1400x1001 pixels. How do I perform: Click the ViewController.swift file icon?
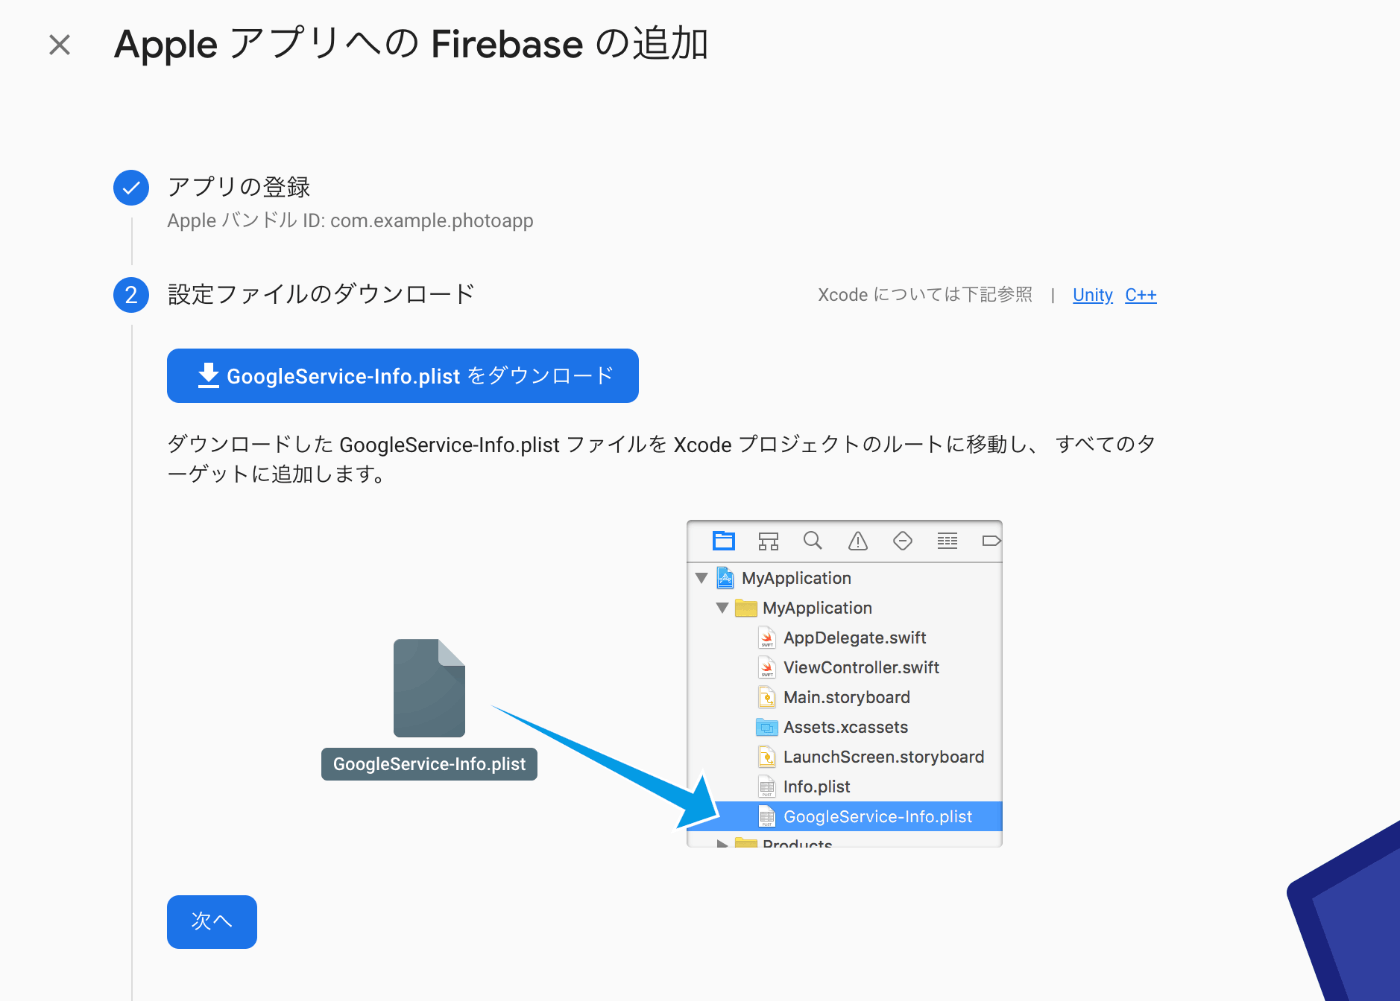coord(767,668)
